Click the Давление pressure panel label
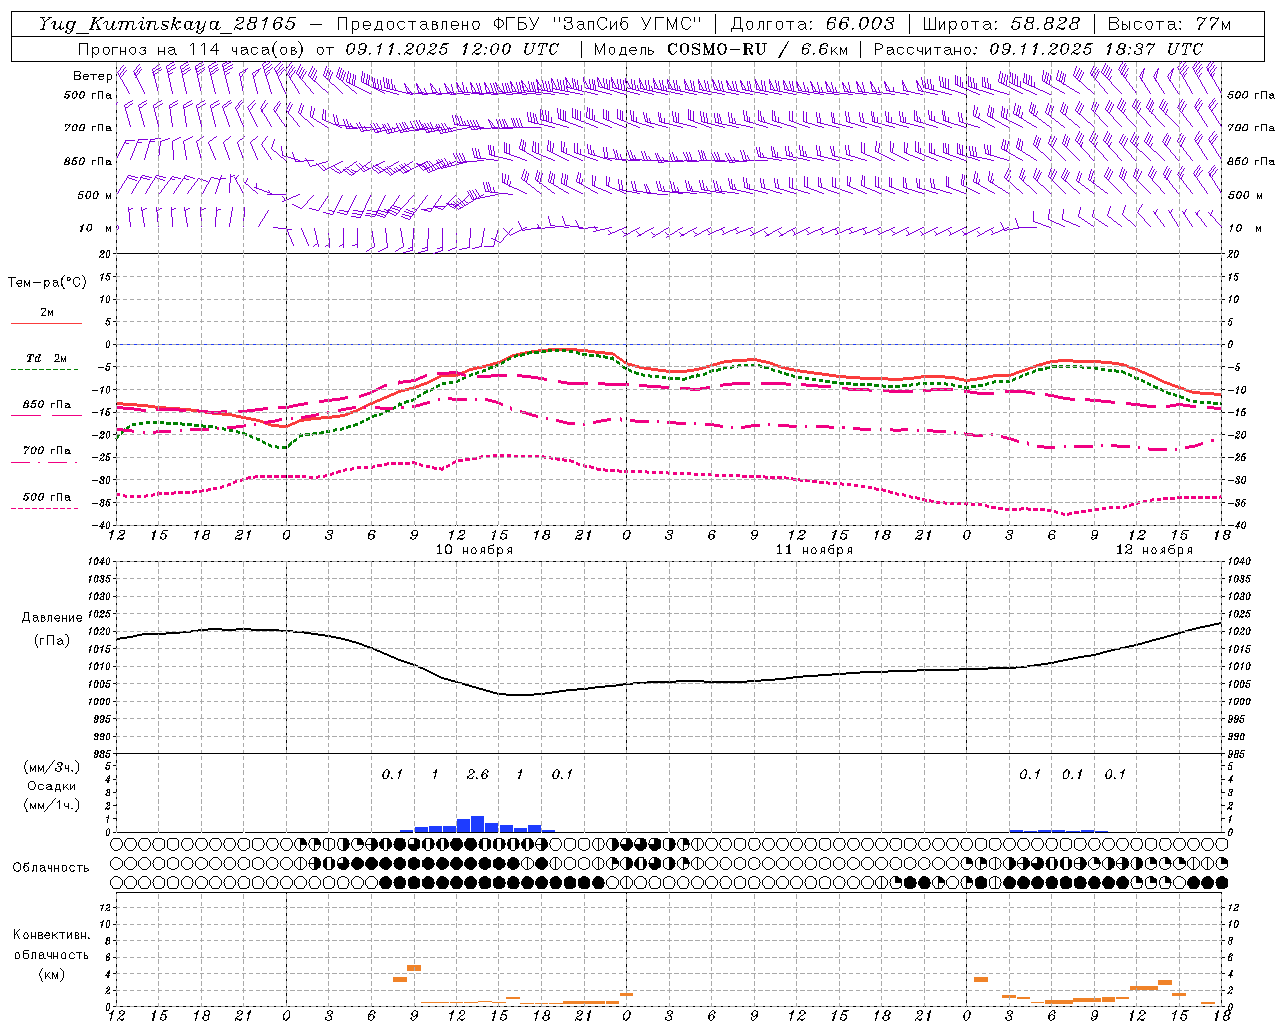The image size is (1280, 1024). (52, 618)
